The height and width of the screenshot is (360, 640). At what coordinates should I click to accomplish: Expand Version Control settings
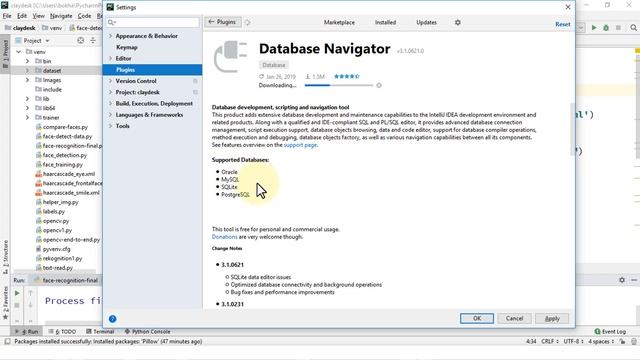coord(110,81)
